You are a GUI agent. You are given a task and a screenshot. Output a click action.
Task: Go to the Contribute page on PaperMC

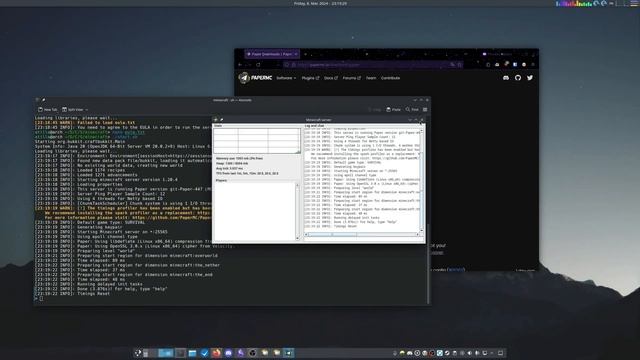coord(390,78)
